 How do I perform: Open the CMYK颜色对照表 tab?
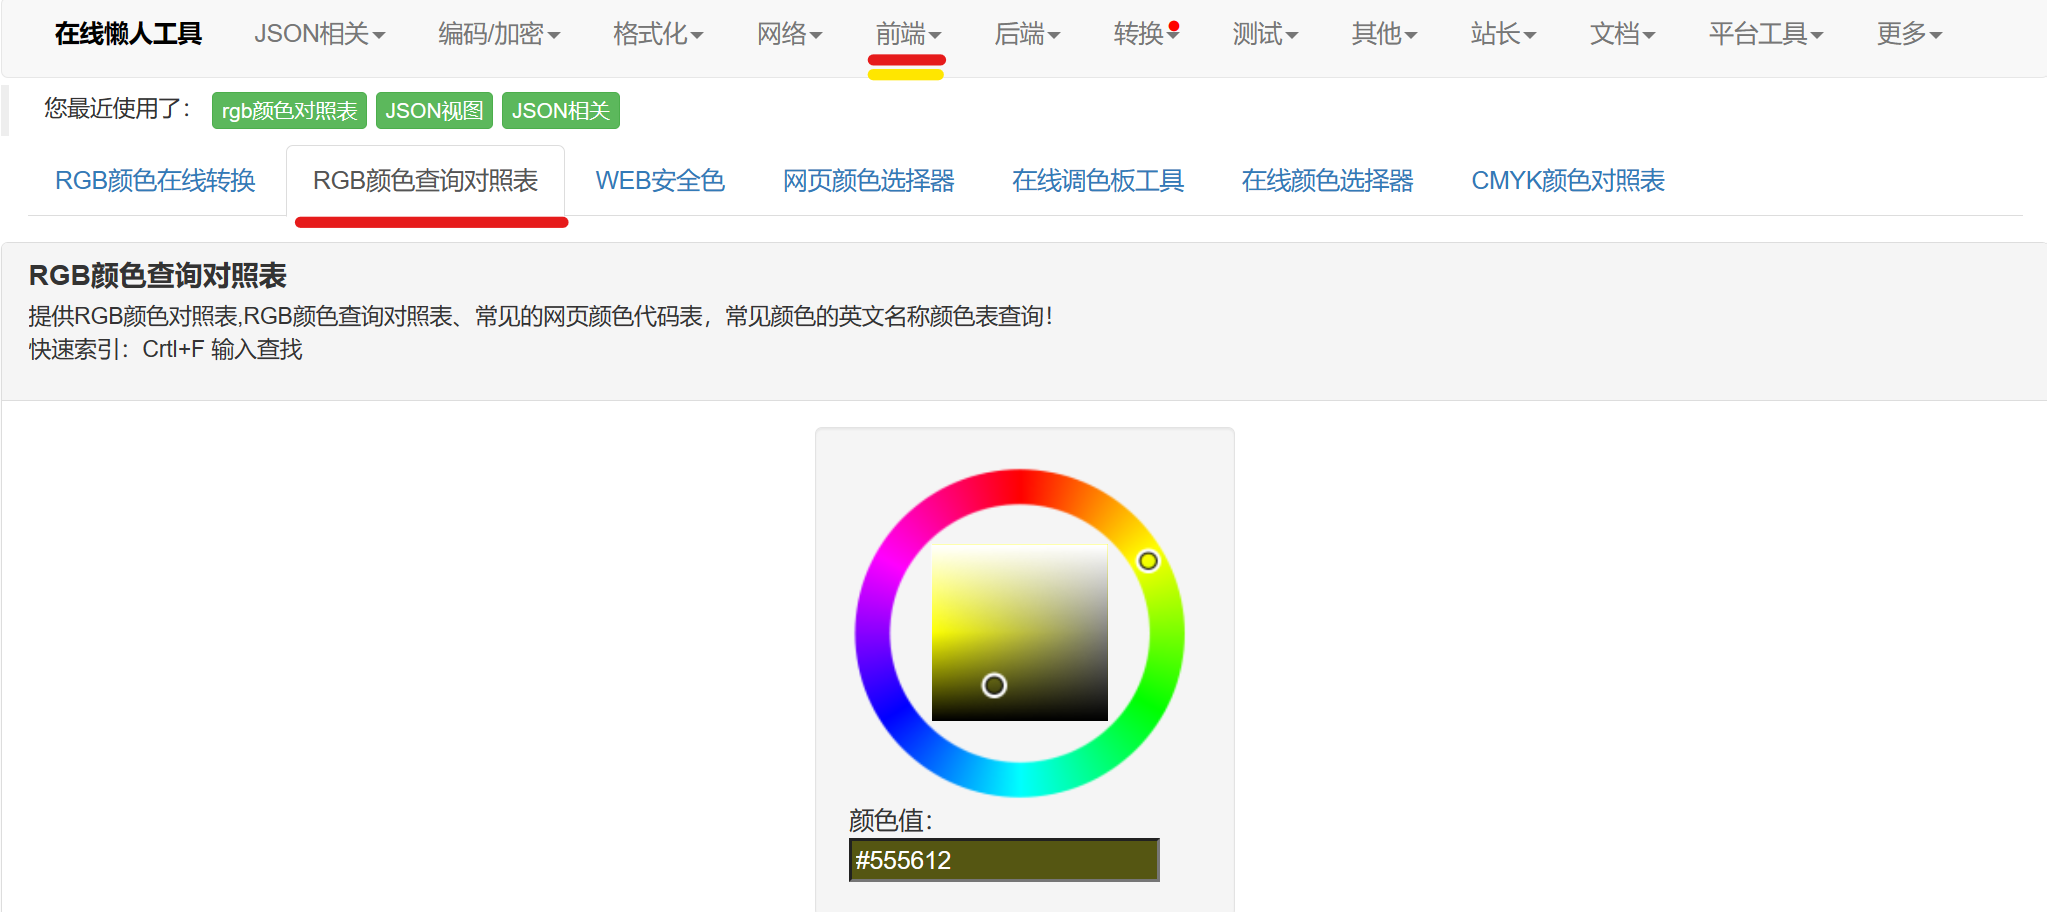click(1567, 181)
